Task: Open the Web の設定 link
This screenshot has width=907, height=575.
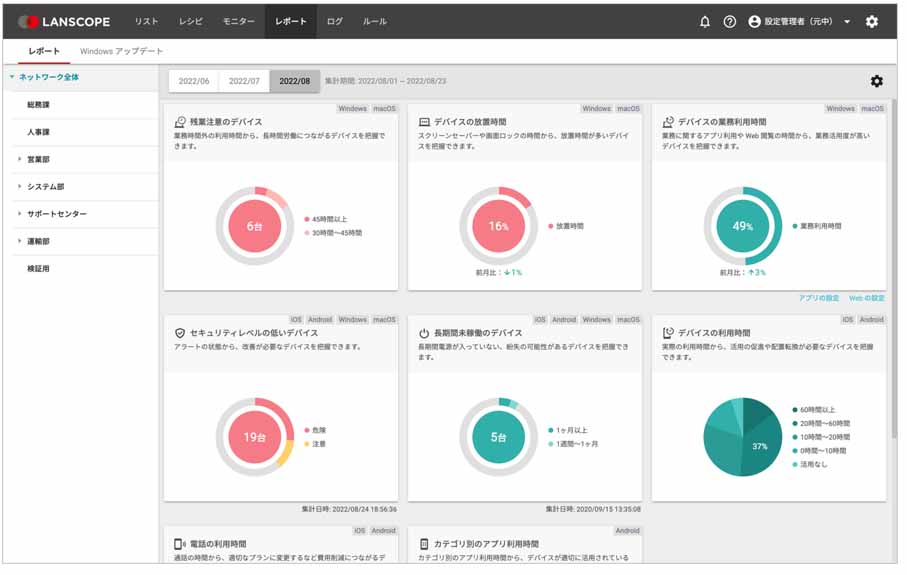Action: click(867, 298)
